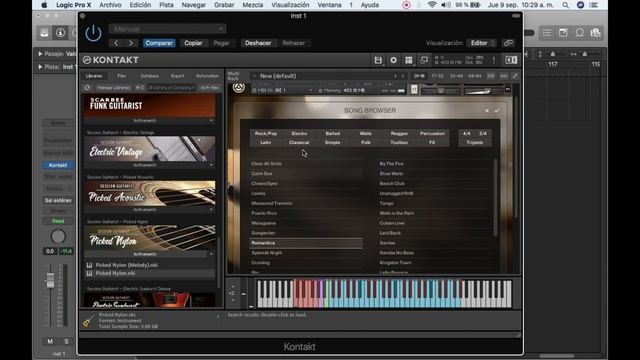Click the Kontakt logo
Viewport: 640px width, 360px height.
(x=111, y=60)
